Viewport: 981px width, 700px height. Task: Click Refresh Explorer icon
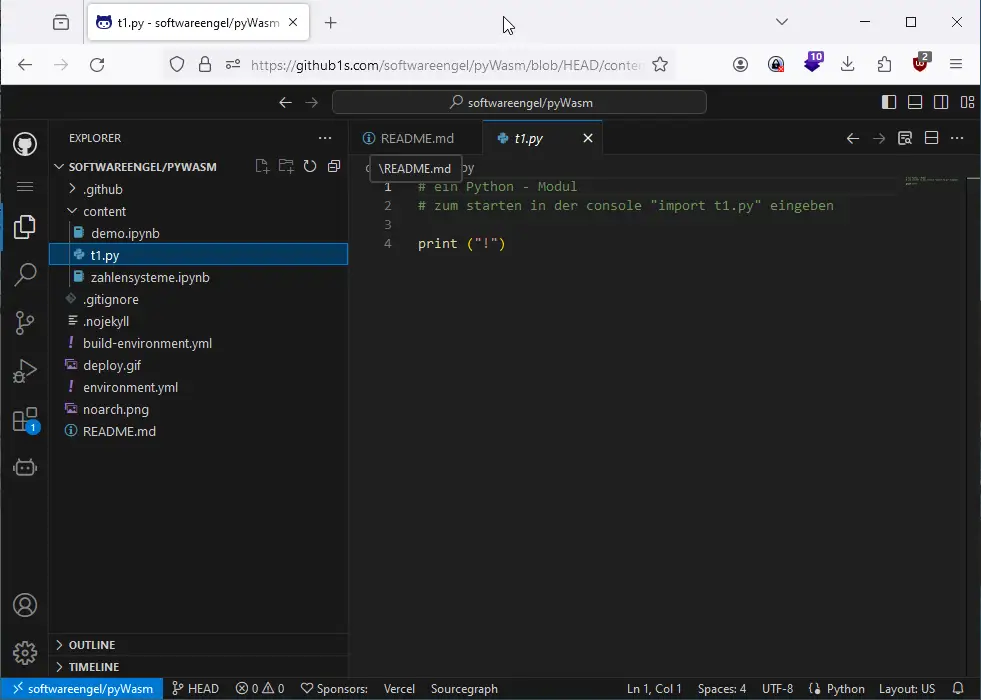[310, 167]
